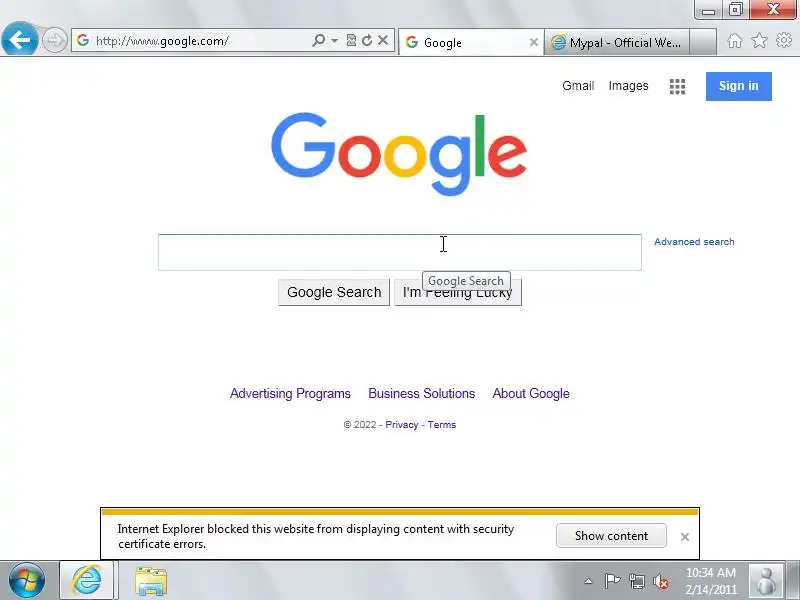Open Favorites with the star icon
Image resolution: width=800 pixels, height=600 pixels.
click(759, 40)
